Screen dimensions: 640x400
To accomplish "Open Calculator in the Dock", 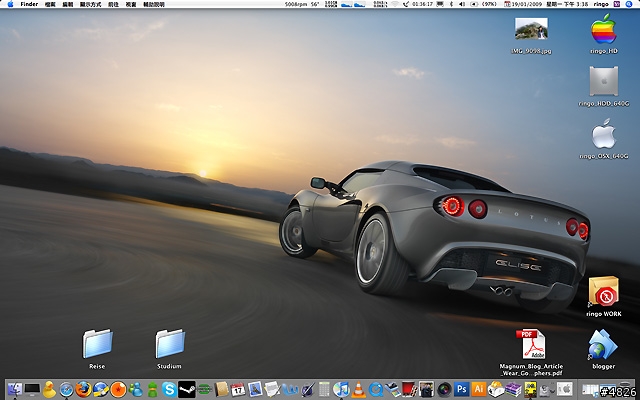I will coord(324,389).
